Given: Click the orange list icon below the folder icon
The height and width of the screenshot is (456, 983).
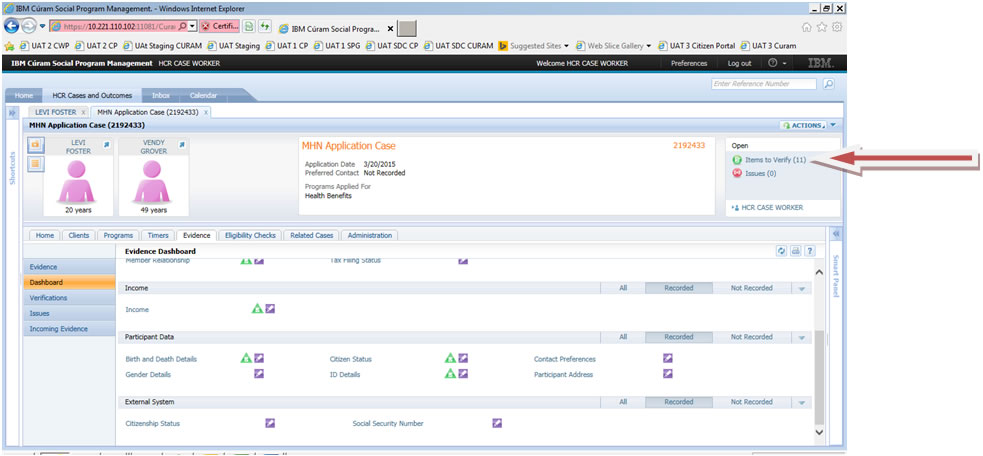Looking at the screenshot, I should (x=36, y=164).
